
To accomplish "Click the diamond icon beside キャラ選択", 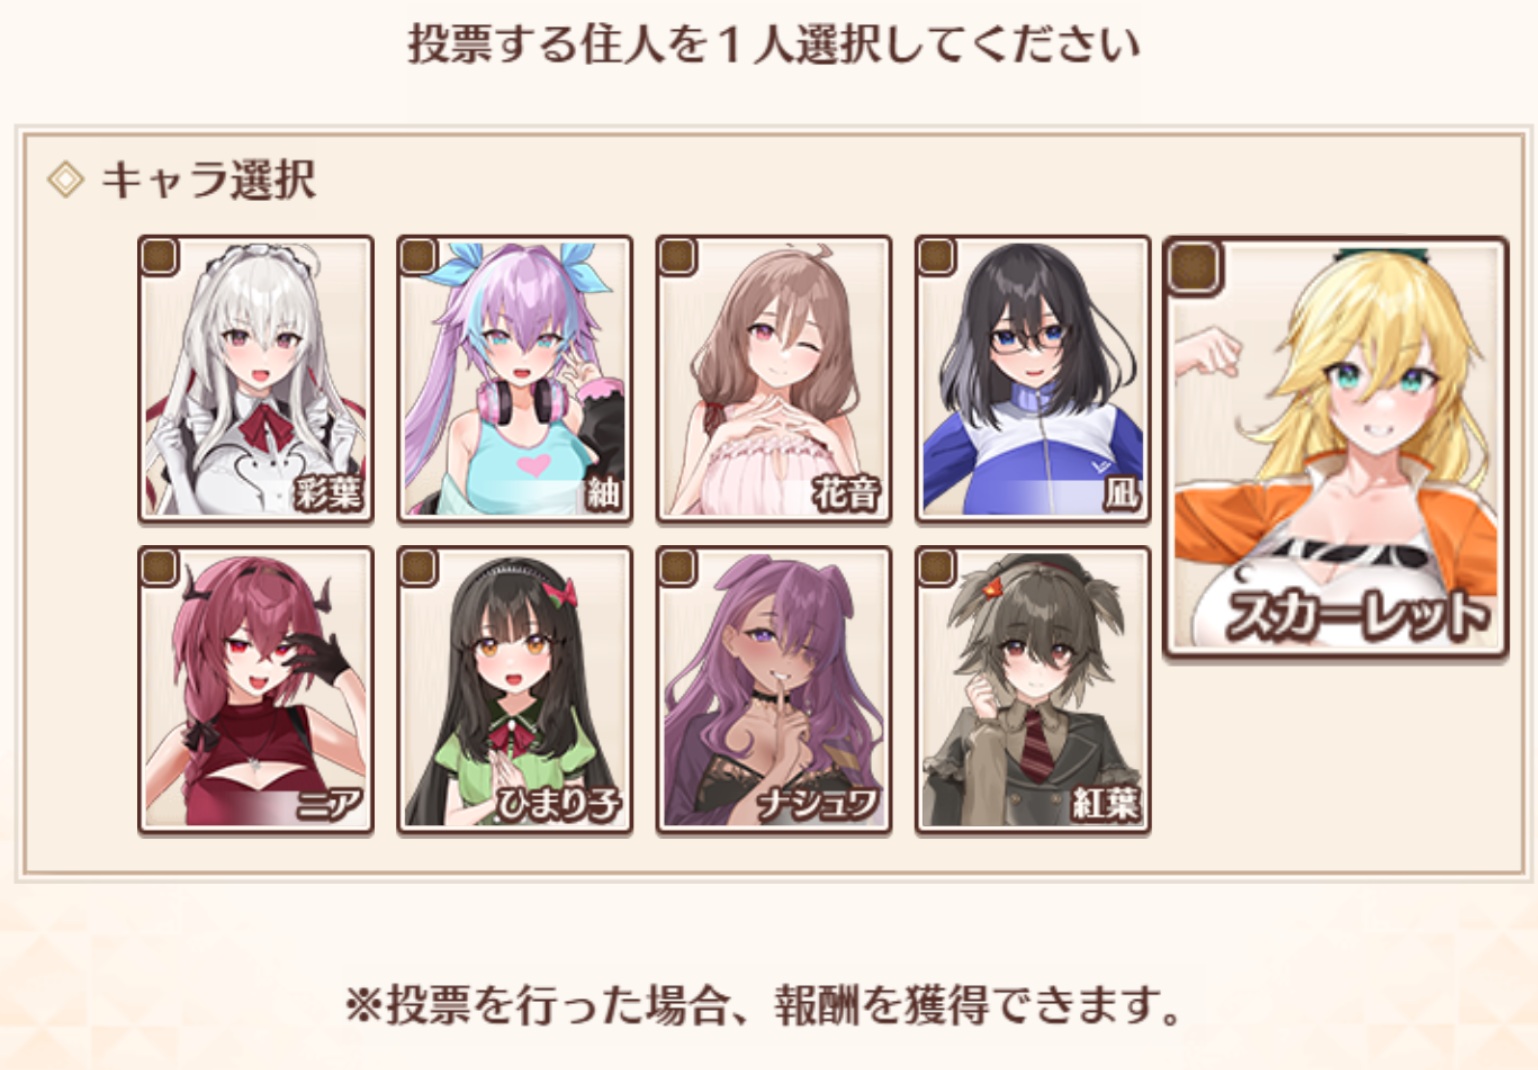I will (66, 180).
